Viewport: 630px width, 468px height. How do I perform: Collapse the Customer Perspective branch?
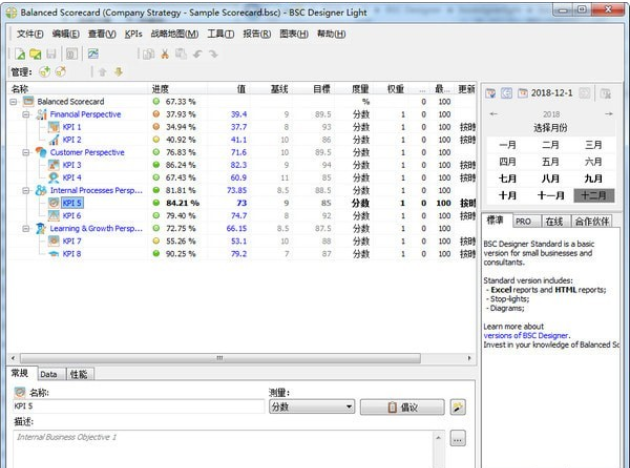(x=26, y=152)
